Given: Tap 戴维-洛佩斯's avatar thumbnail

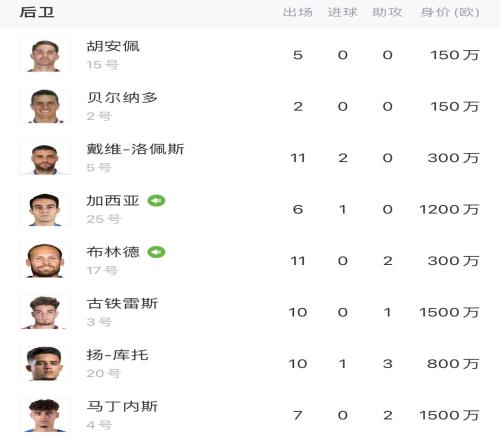Looking at the screenshot, I should click(x=45, y=158).
